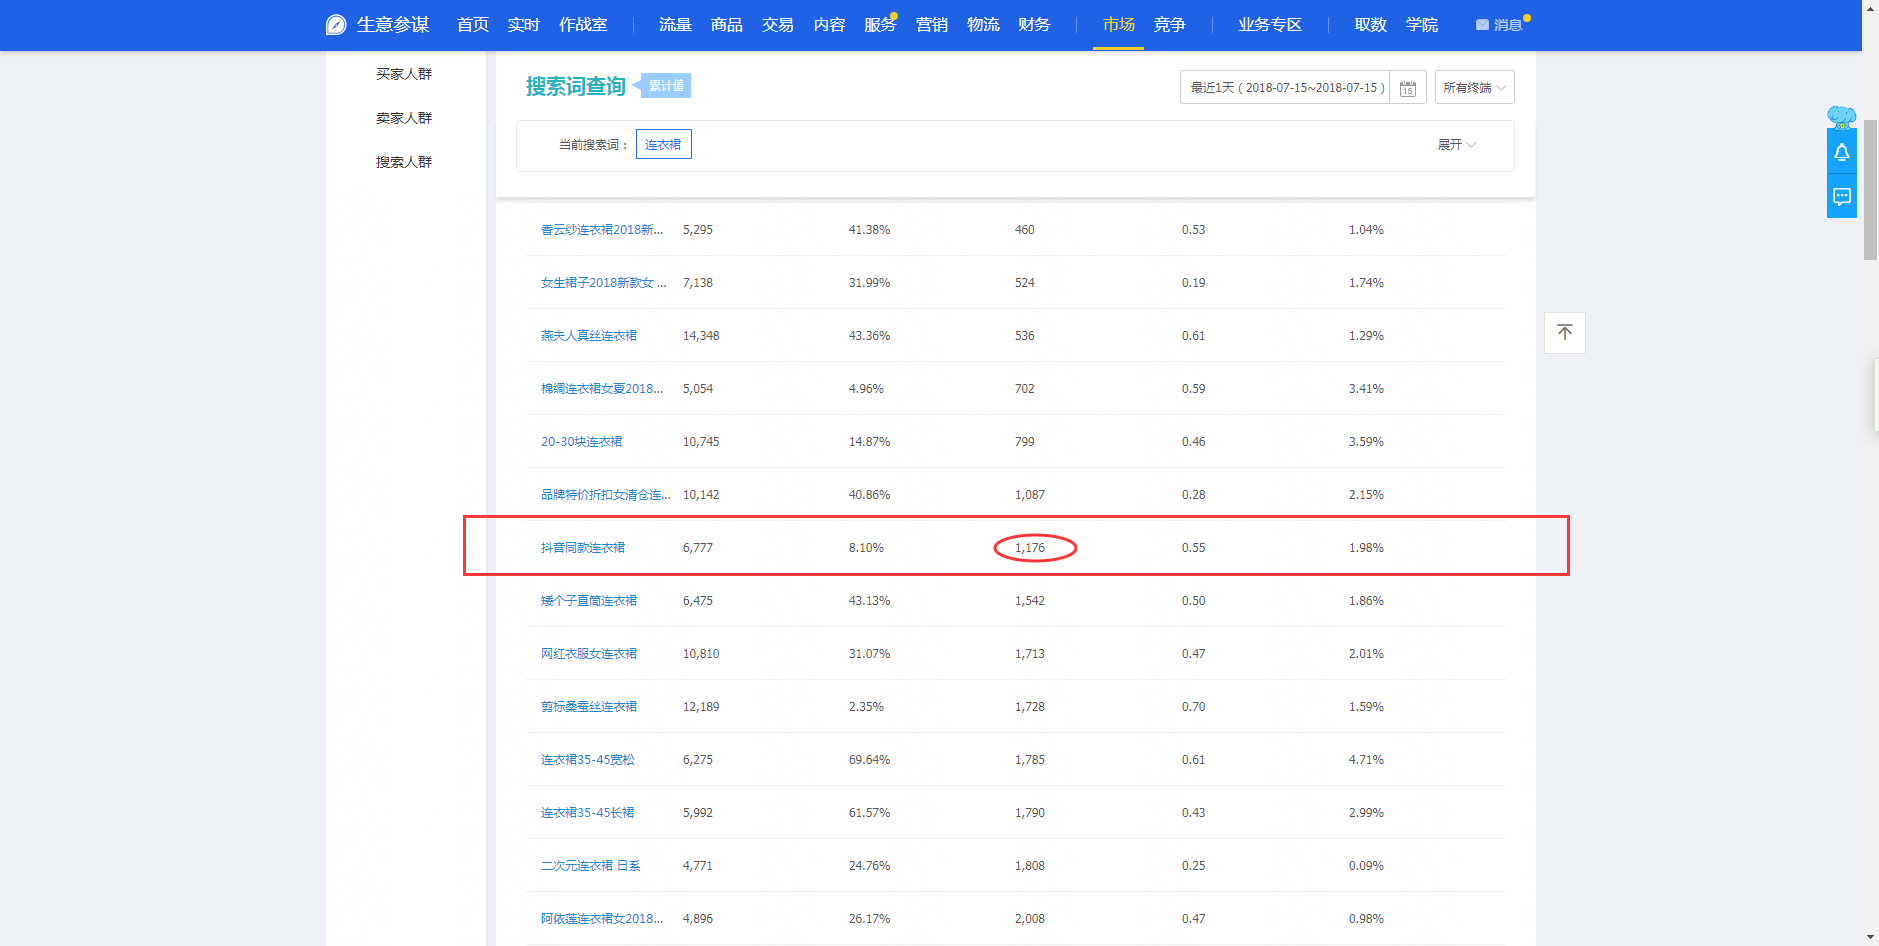1879x946 pixels.
Task: Open the 消息 envelope icon
Action: pos(1482,25)
